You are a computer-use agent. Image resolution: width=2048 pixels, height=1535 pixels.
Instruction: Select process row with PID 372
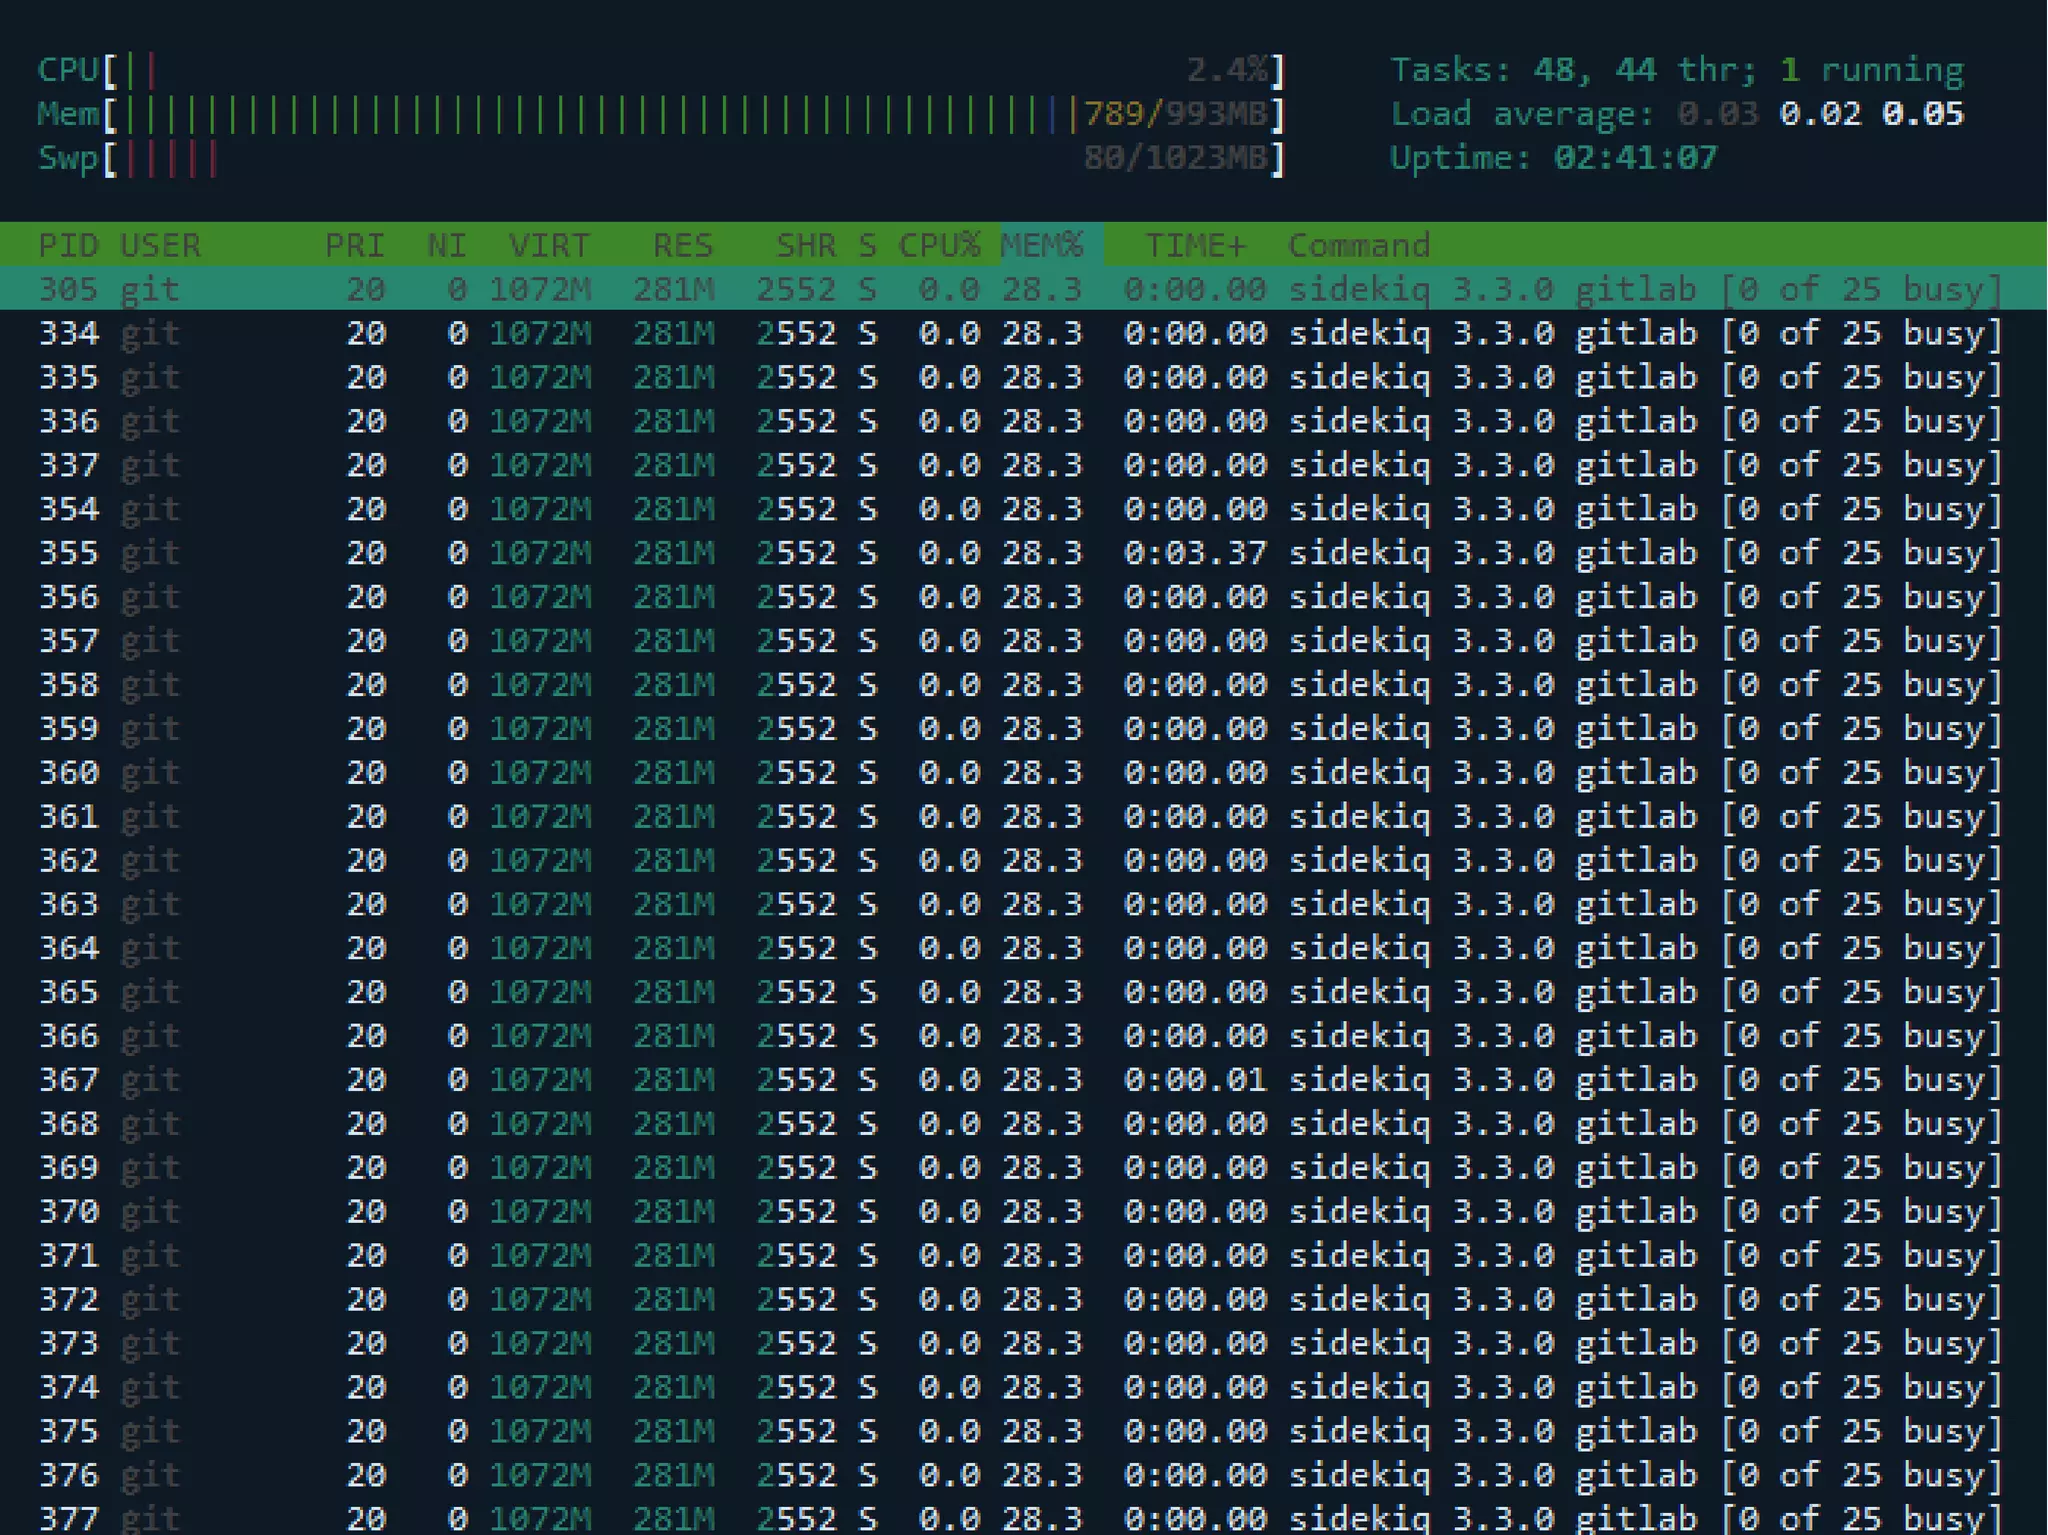pyautogui.click(x=1023, y=1300)
